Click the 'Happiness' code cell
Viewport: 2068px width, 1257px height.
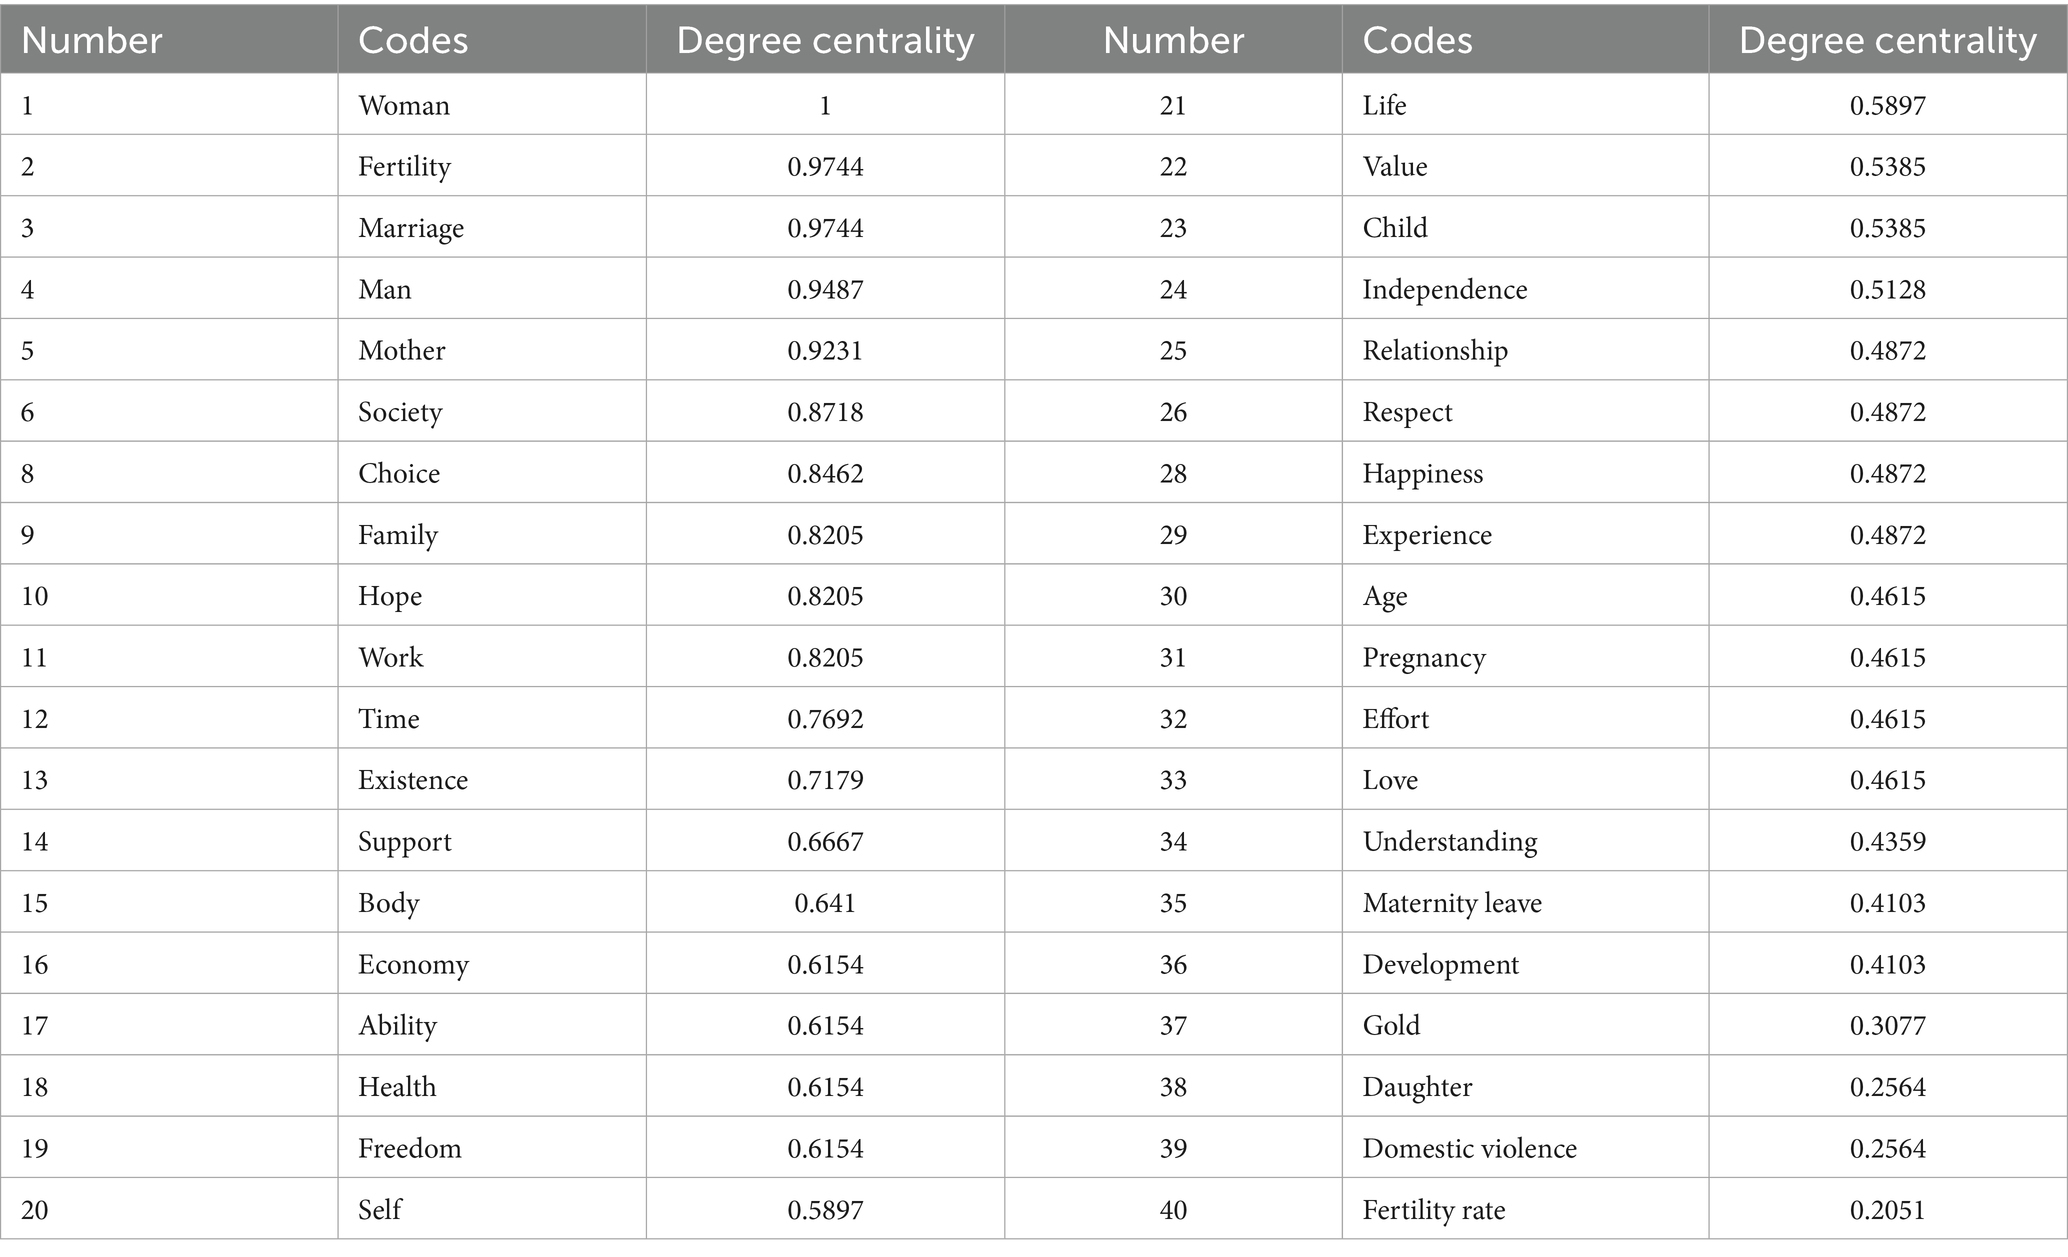click(x=1422, y=473)
